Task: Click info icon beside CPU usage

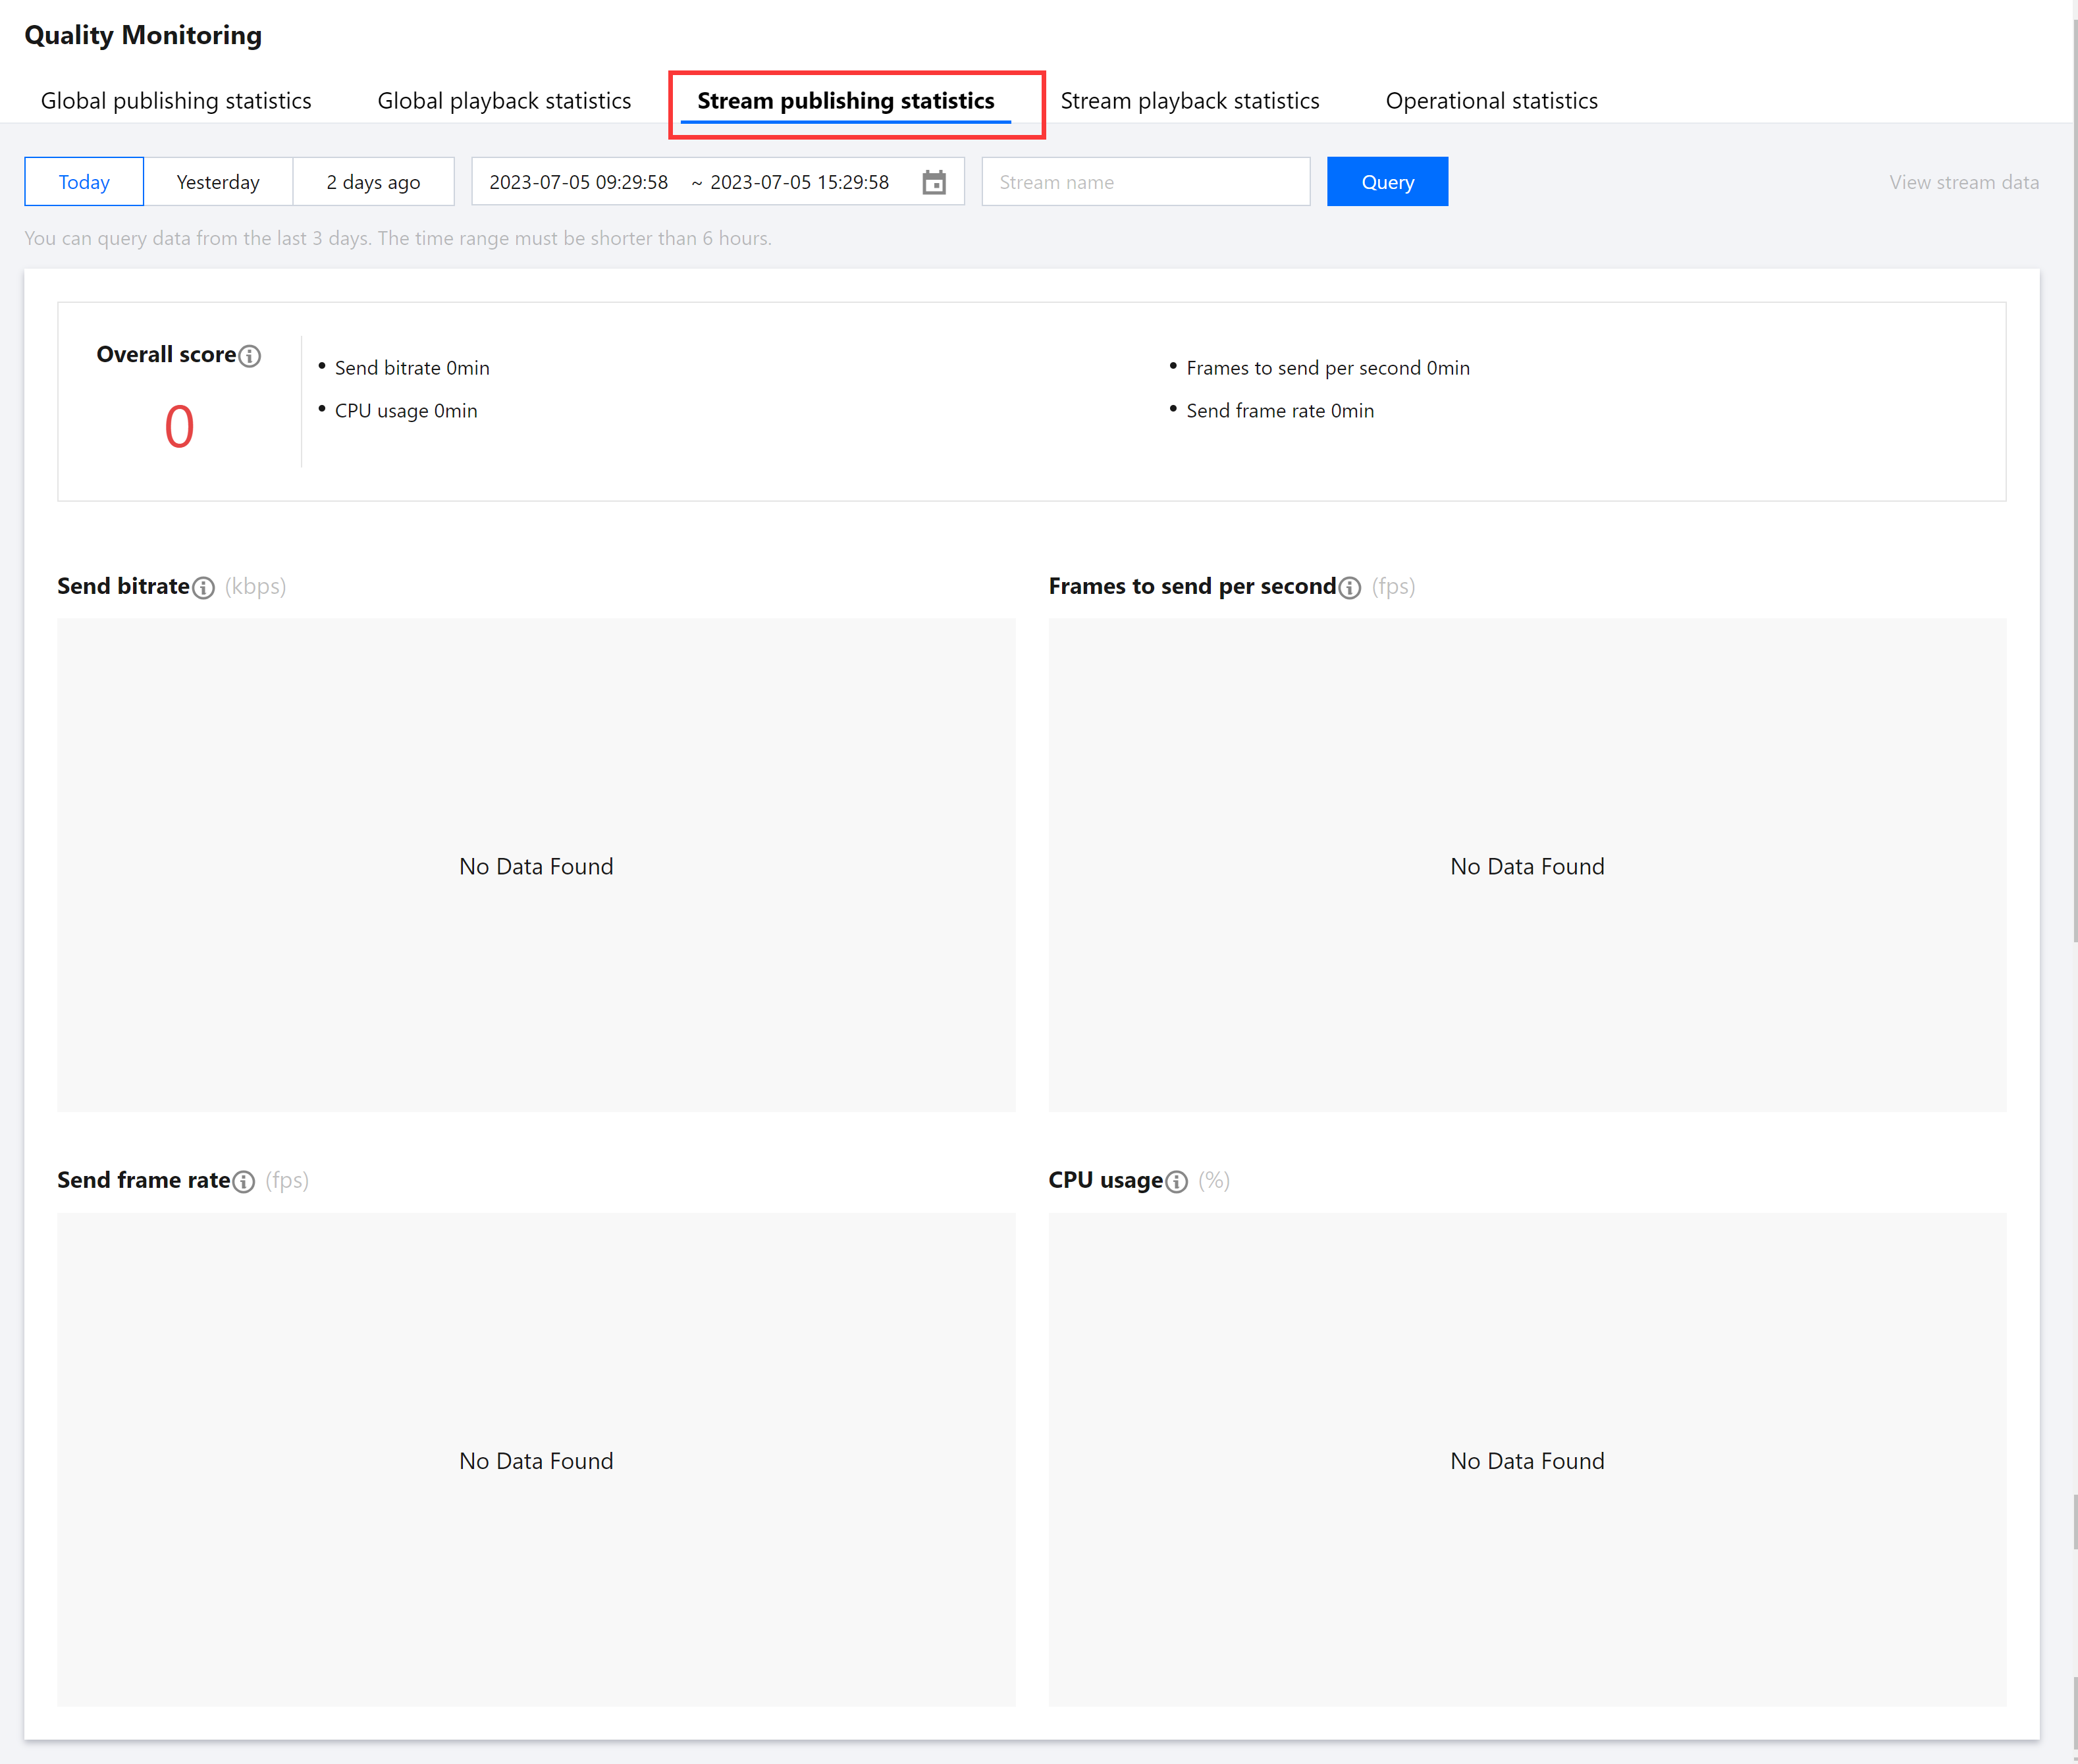Action: 1176,1182
